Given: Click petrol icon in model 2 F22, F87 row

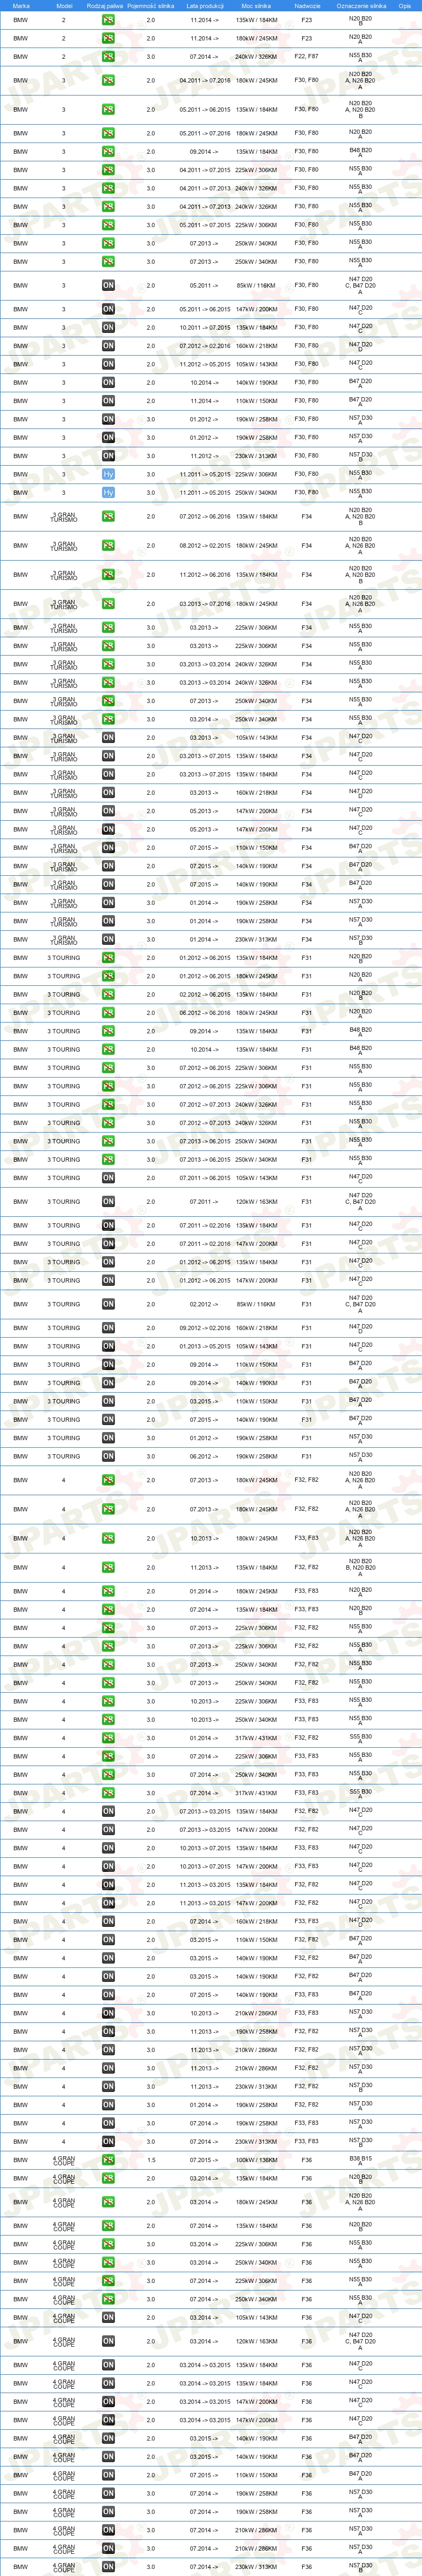Looking at the screenshot, I should coord(108,57).
